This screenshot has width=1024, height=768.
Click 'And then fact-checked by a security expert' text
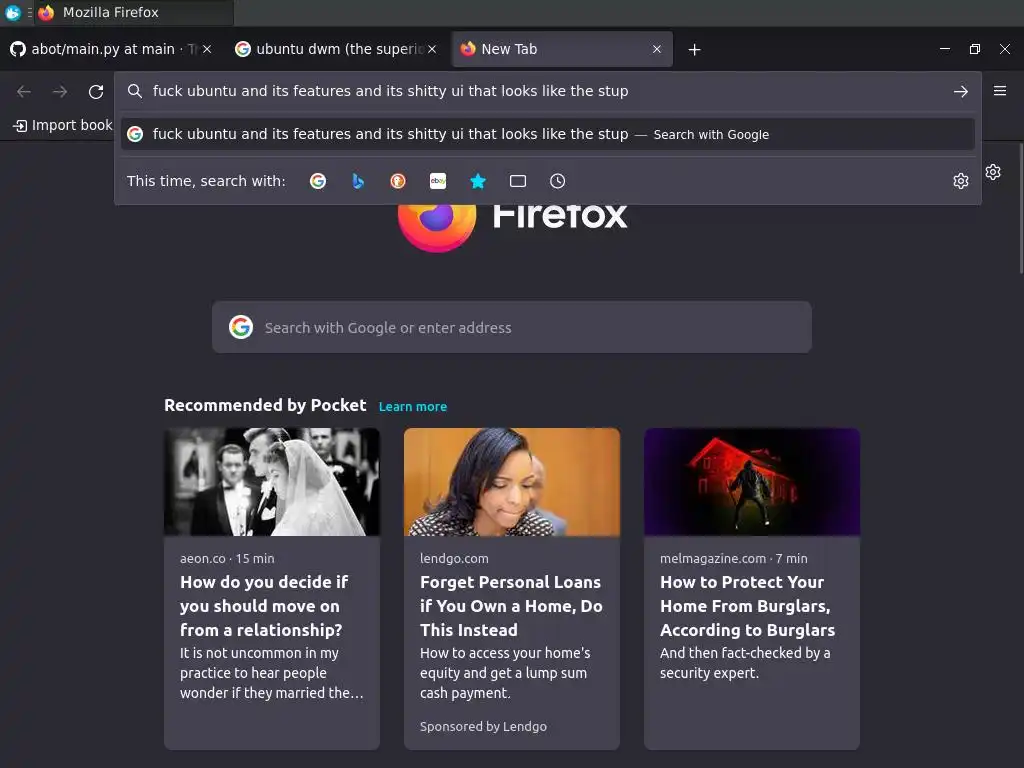(745, 663)
